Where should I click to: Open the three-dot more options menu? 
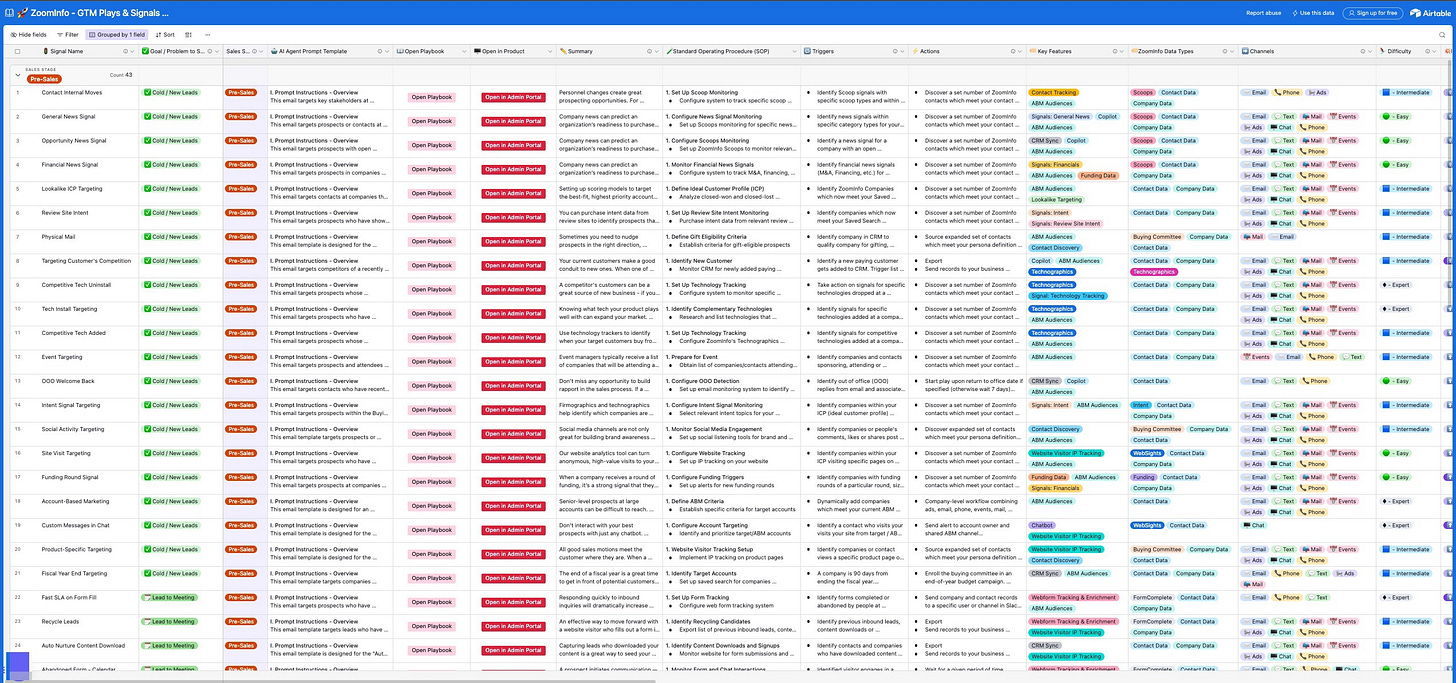pyautogui.click(x=208, y=34)
